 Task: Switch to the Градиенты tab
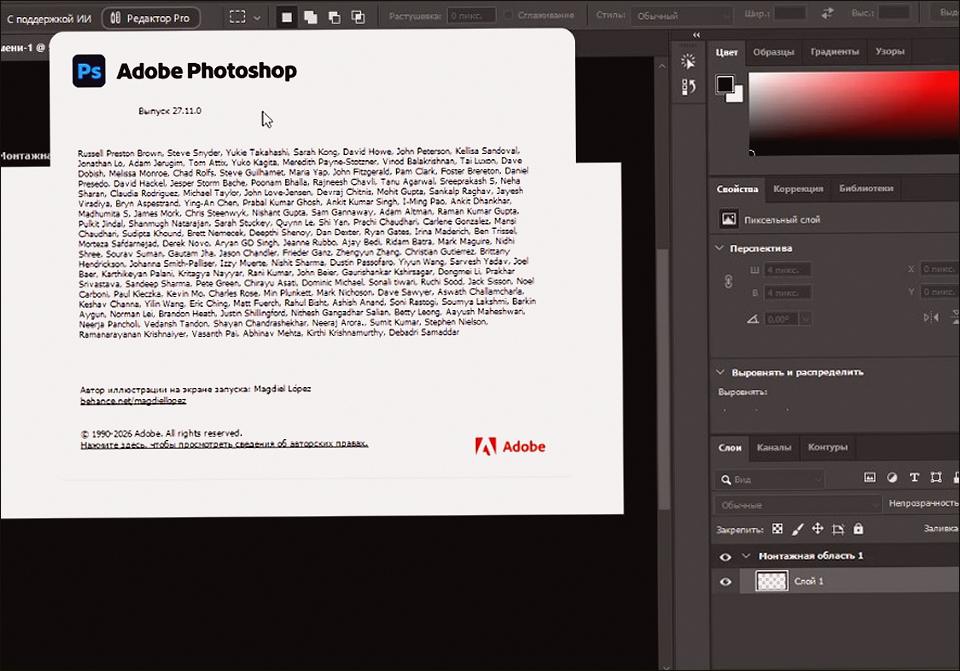click(834, 52)
